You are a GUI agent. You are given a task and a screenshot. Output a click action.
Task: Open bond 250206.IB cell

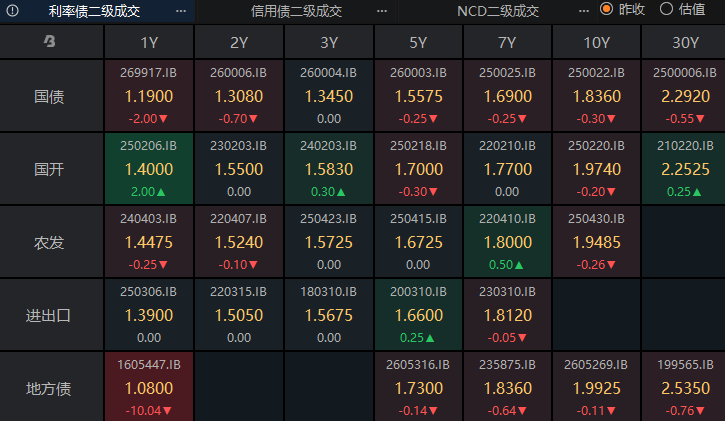click(x=149, y=169)
